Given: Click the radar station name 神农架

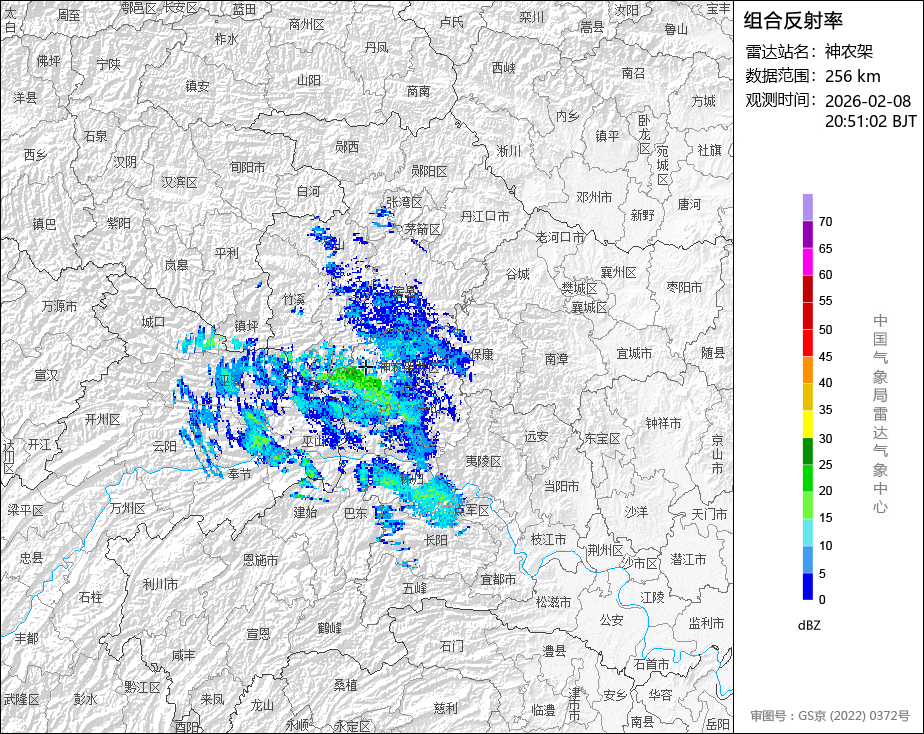Looking at the screenshot, I should point(849,52).
